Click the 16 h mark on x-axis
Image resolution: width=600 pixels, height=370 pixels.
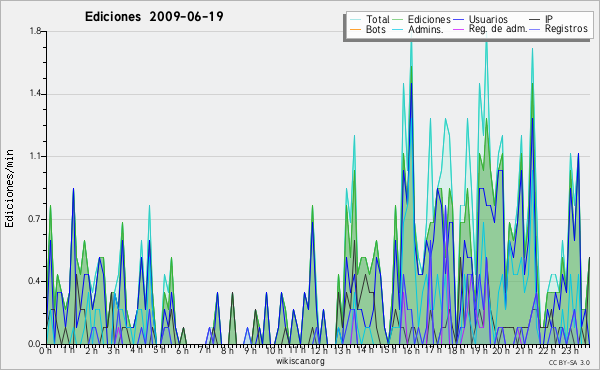pos(410,350)
